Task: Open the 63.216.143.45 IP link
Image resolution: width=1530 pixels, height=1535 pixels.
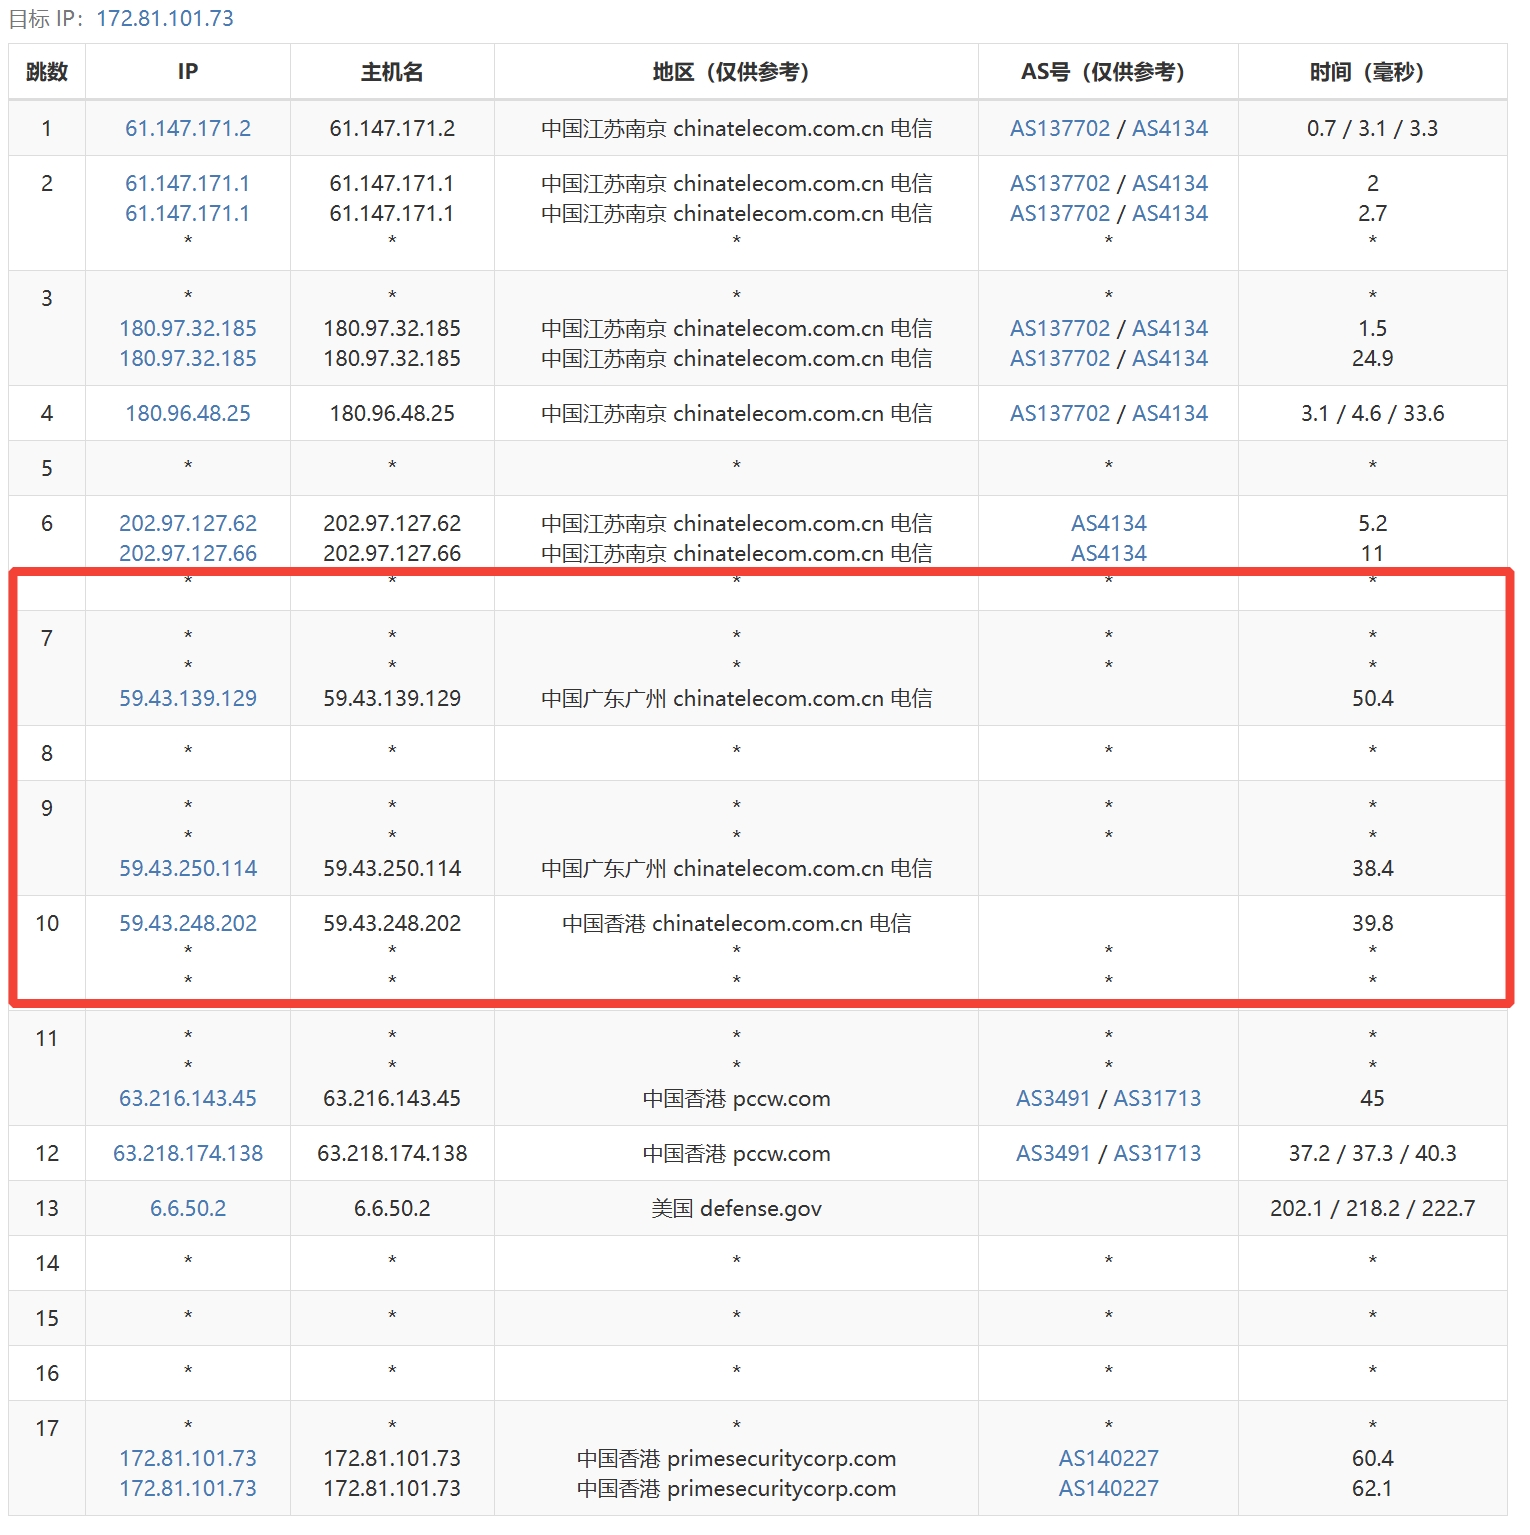Action: click(188, 1098)
